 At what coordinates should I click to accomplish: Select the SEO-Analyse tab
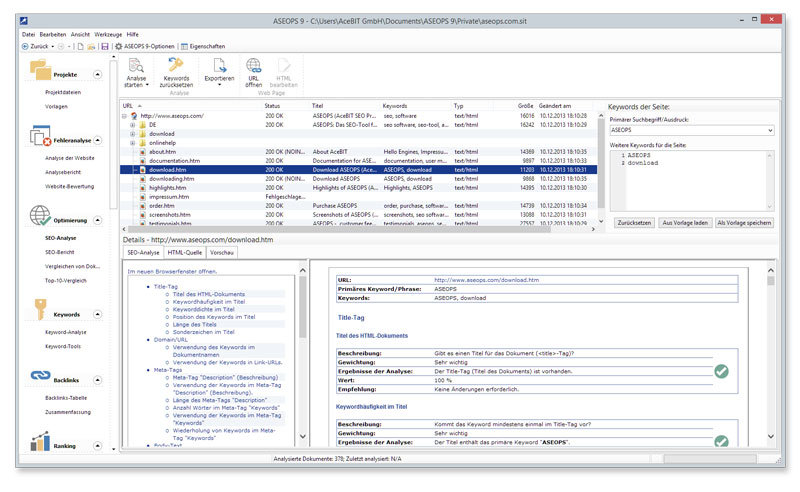tap(143, 253)
